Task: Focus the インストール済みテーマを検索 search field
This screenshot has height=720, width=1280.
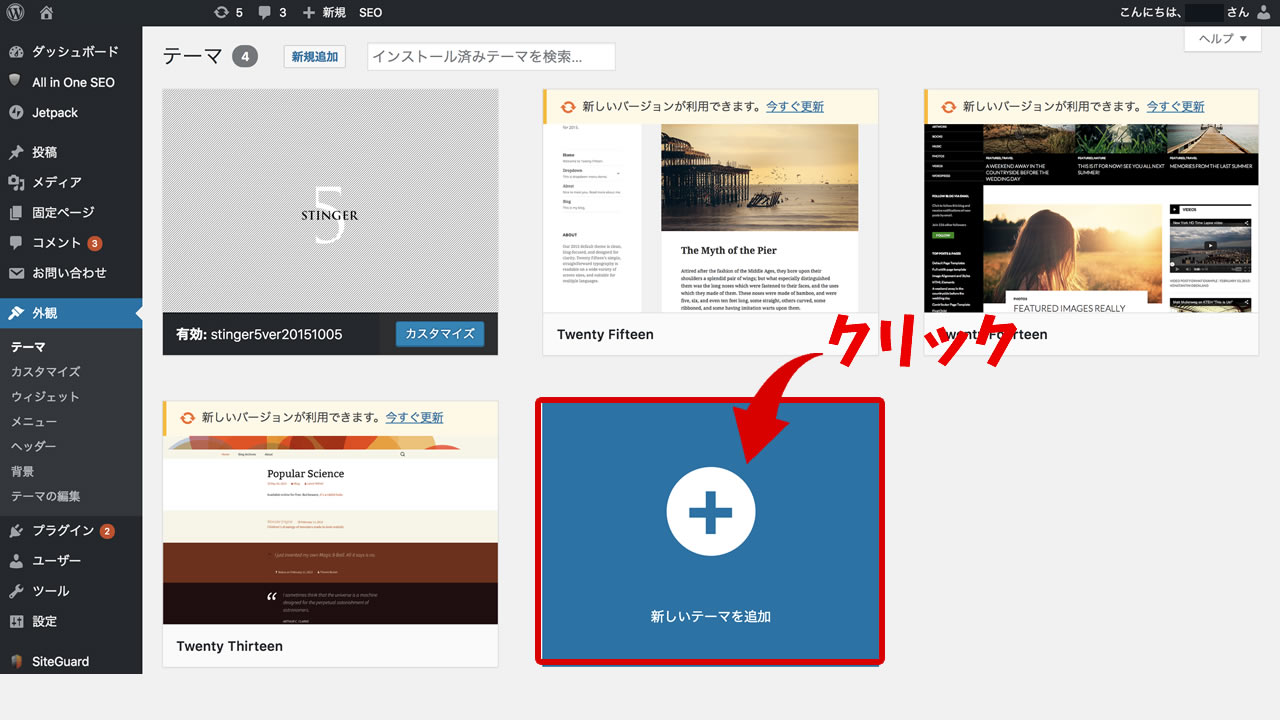Action: click(x=491, y=56)
